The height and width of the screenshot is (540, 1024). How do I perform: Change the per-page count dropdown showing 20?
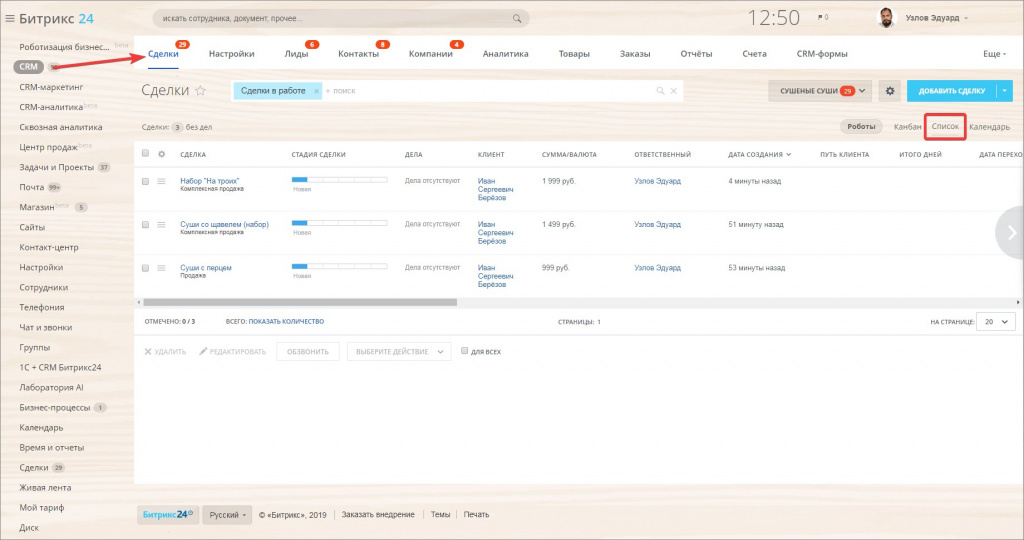pyautogui.click(x=996, y=321)
